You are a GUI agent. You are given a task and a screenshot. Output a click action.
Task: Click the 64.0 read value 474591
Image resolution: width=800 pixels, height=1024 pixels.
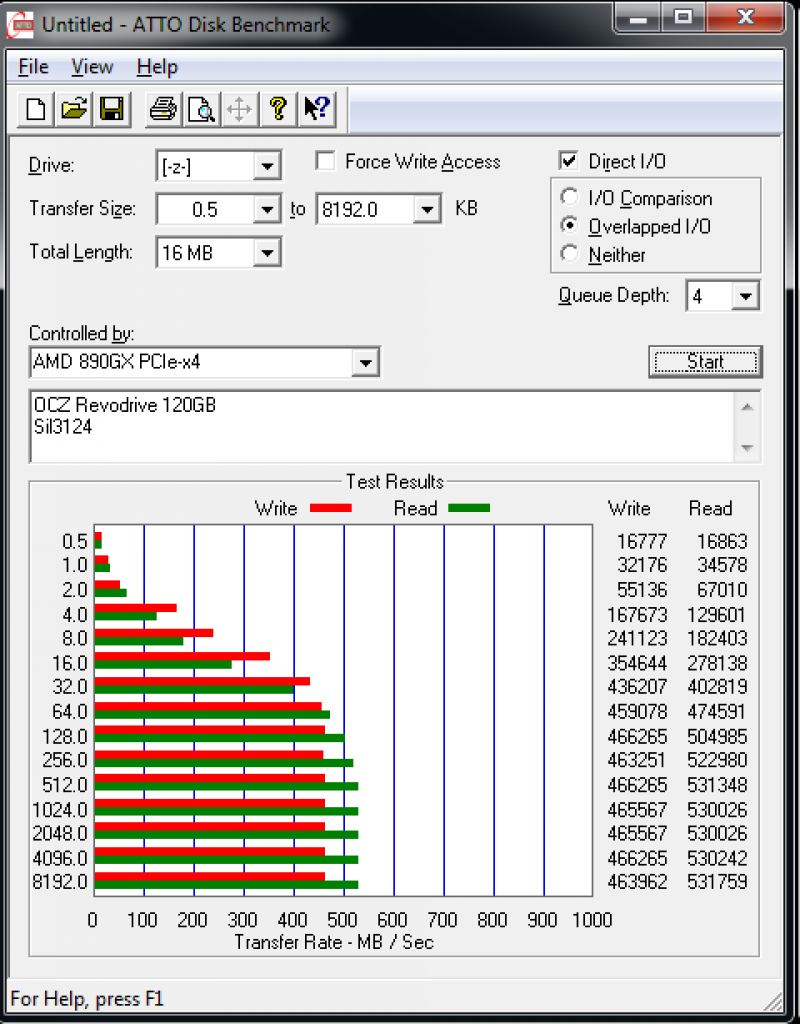(717, 712)
